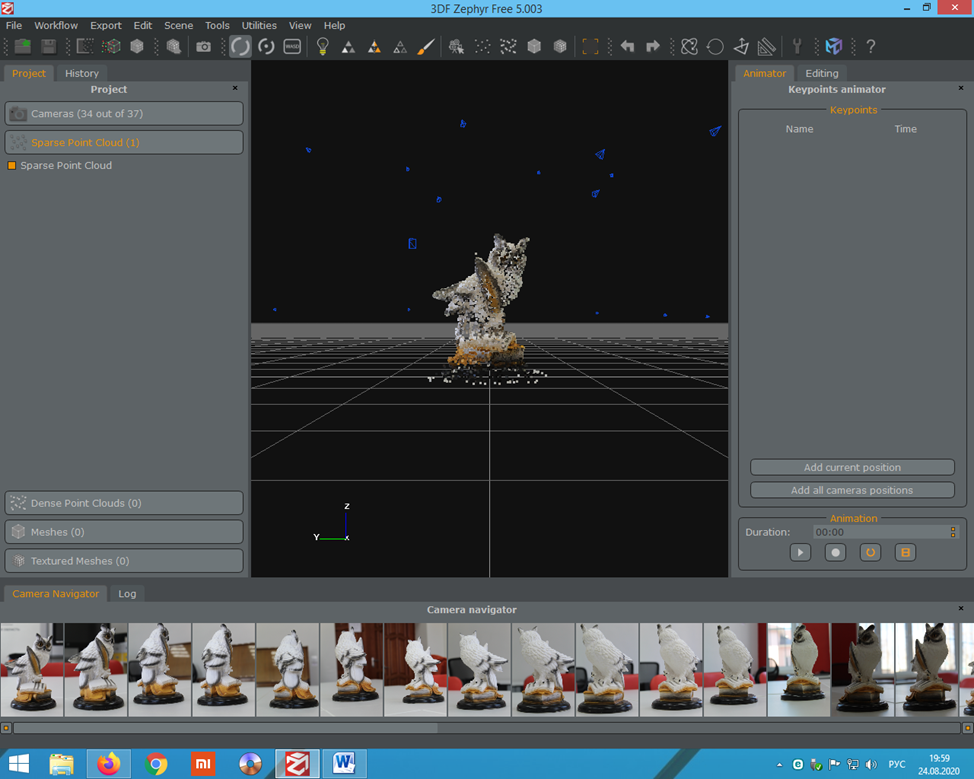Click the orange animation loop button
Screen dimensions: 974x779
[870, 552]
